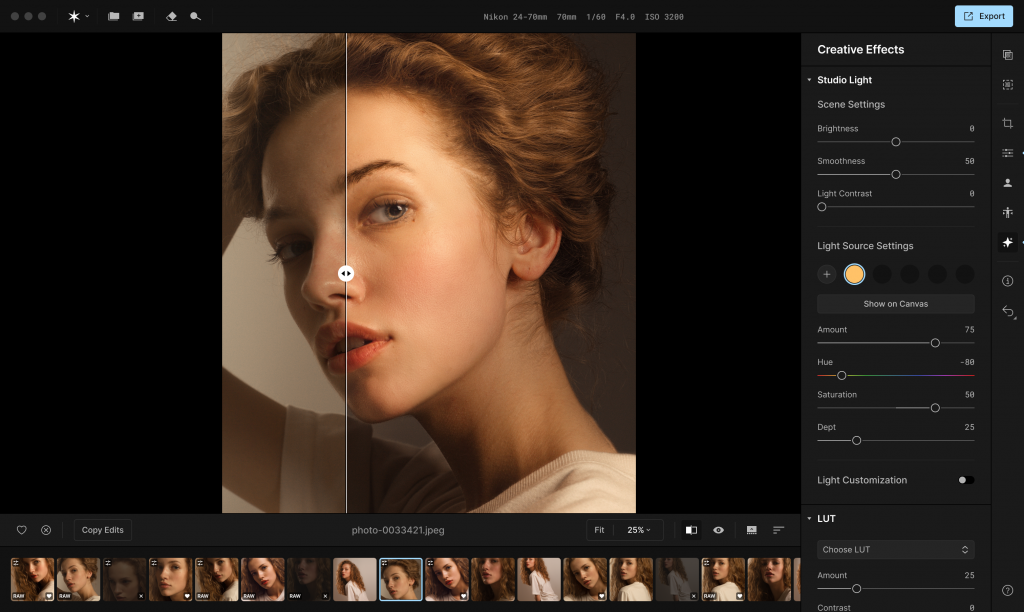Open the info icon in sidebar

(x=1008, y=281)
